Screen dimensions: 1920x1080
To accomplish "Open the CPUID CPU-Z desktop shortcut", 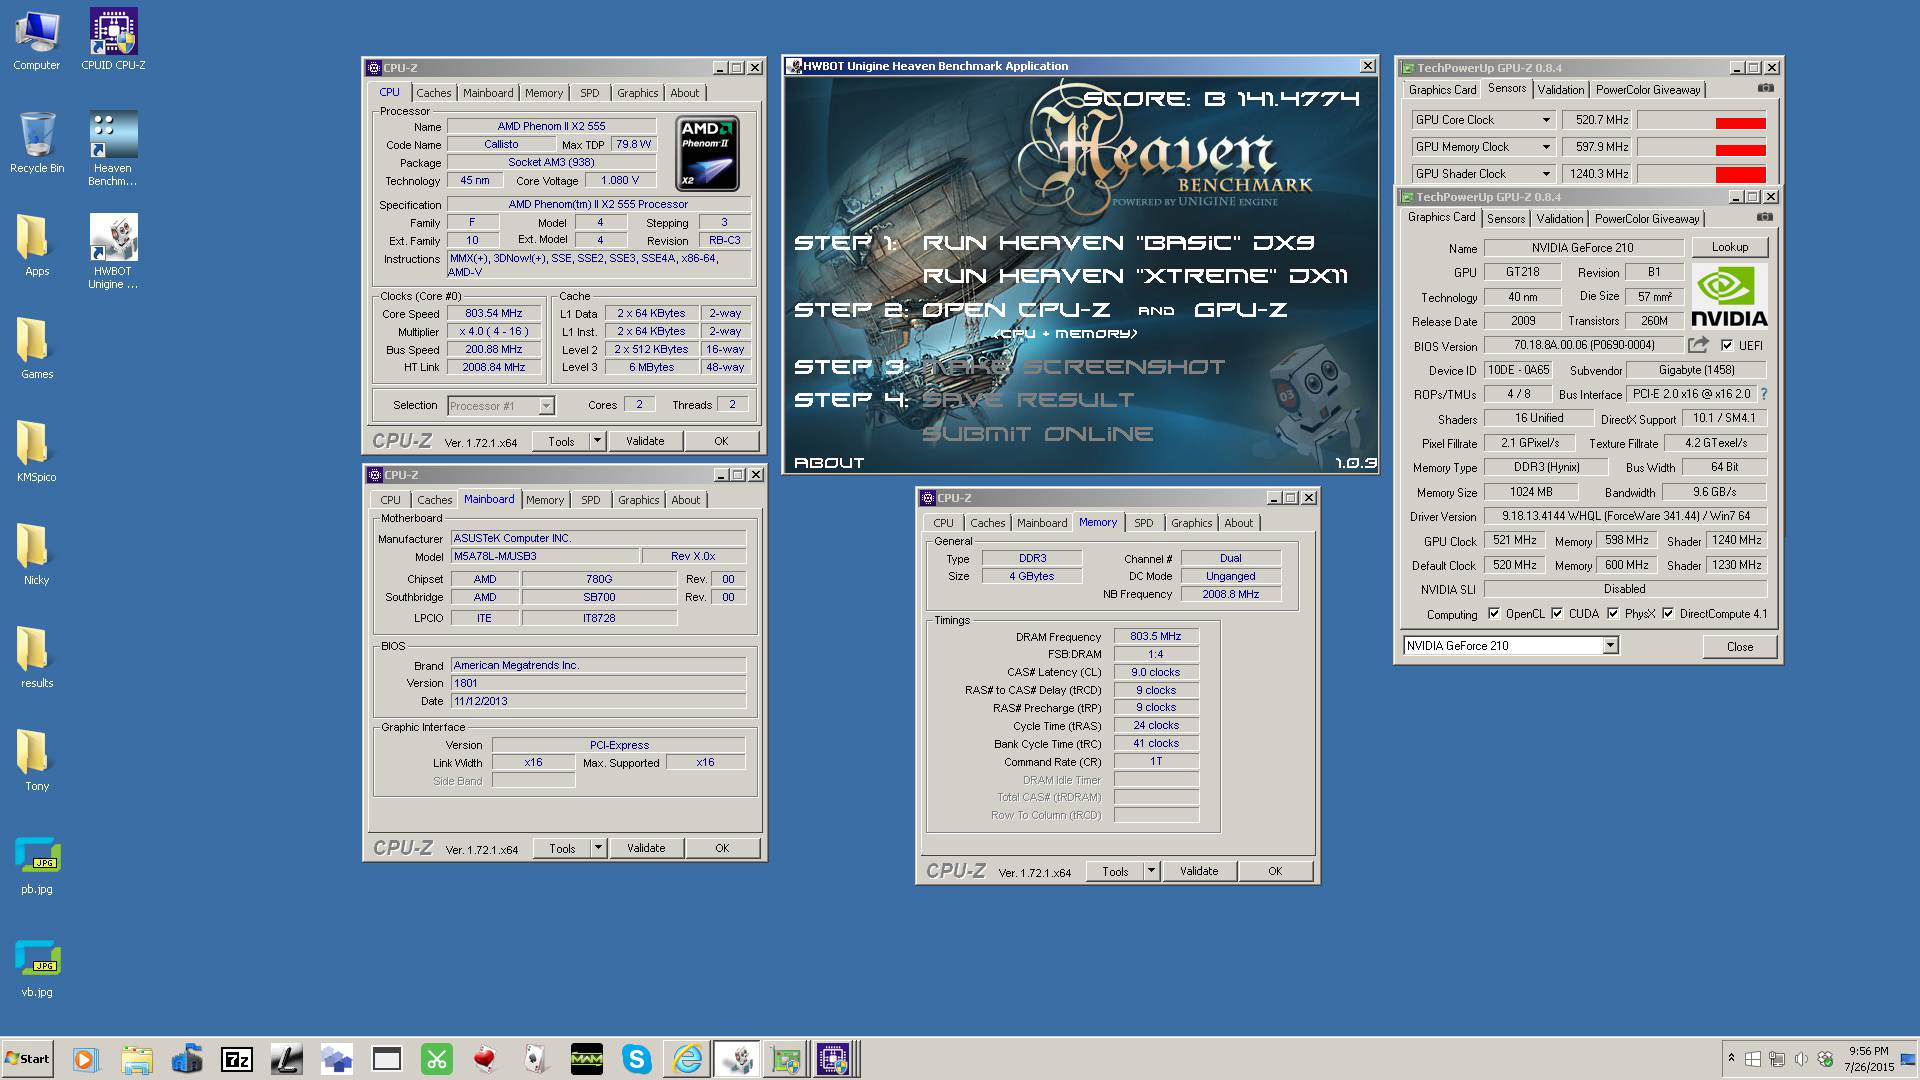I will click(113, 40).
